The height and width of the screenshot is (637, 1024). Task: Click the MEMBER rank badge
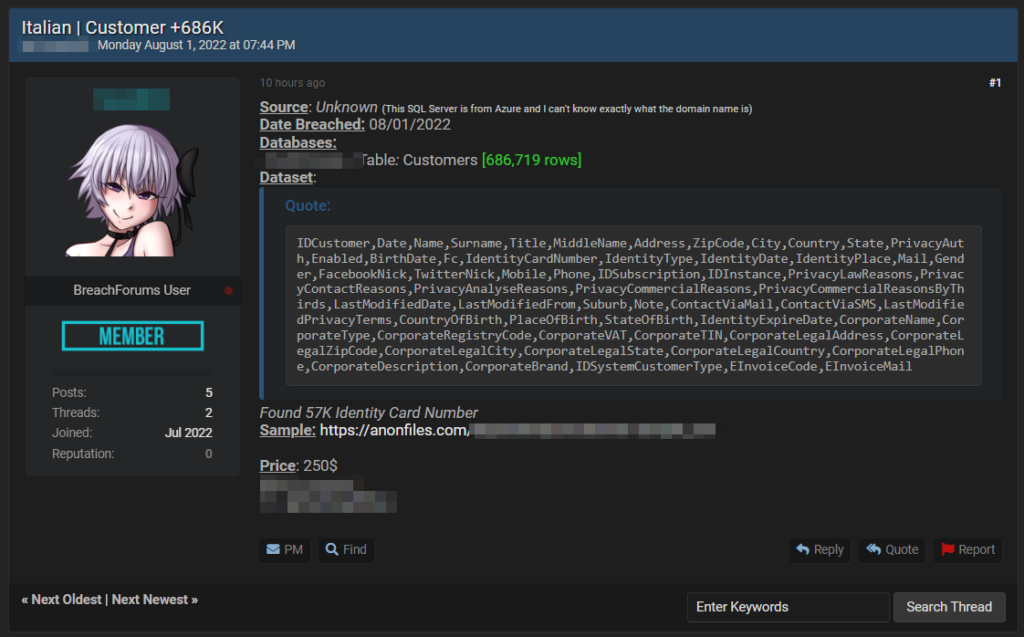[x=132, y=336]
